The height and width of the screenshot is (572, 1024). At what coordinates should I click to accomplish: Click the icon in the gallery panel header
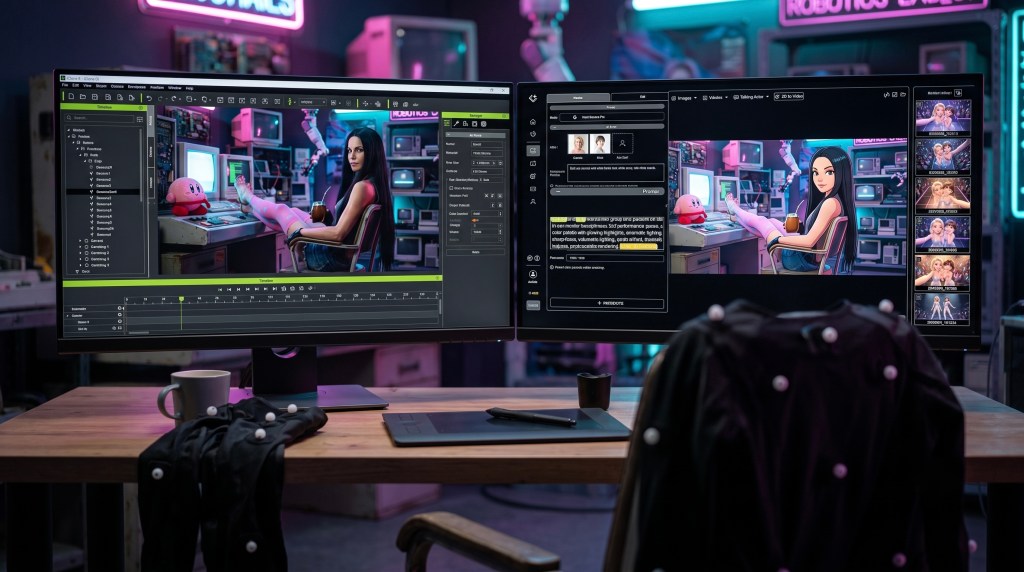pyautogui.click(x=957, y=93)
